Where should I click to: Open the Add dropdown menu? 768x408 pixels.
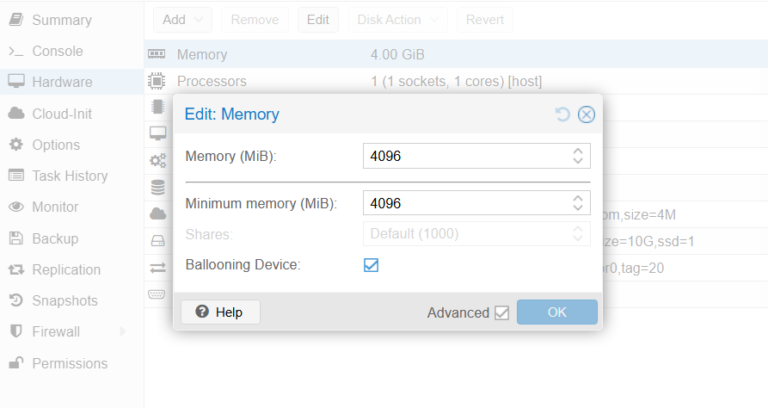[182, 19]
